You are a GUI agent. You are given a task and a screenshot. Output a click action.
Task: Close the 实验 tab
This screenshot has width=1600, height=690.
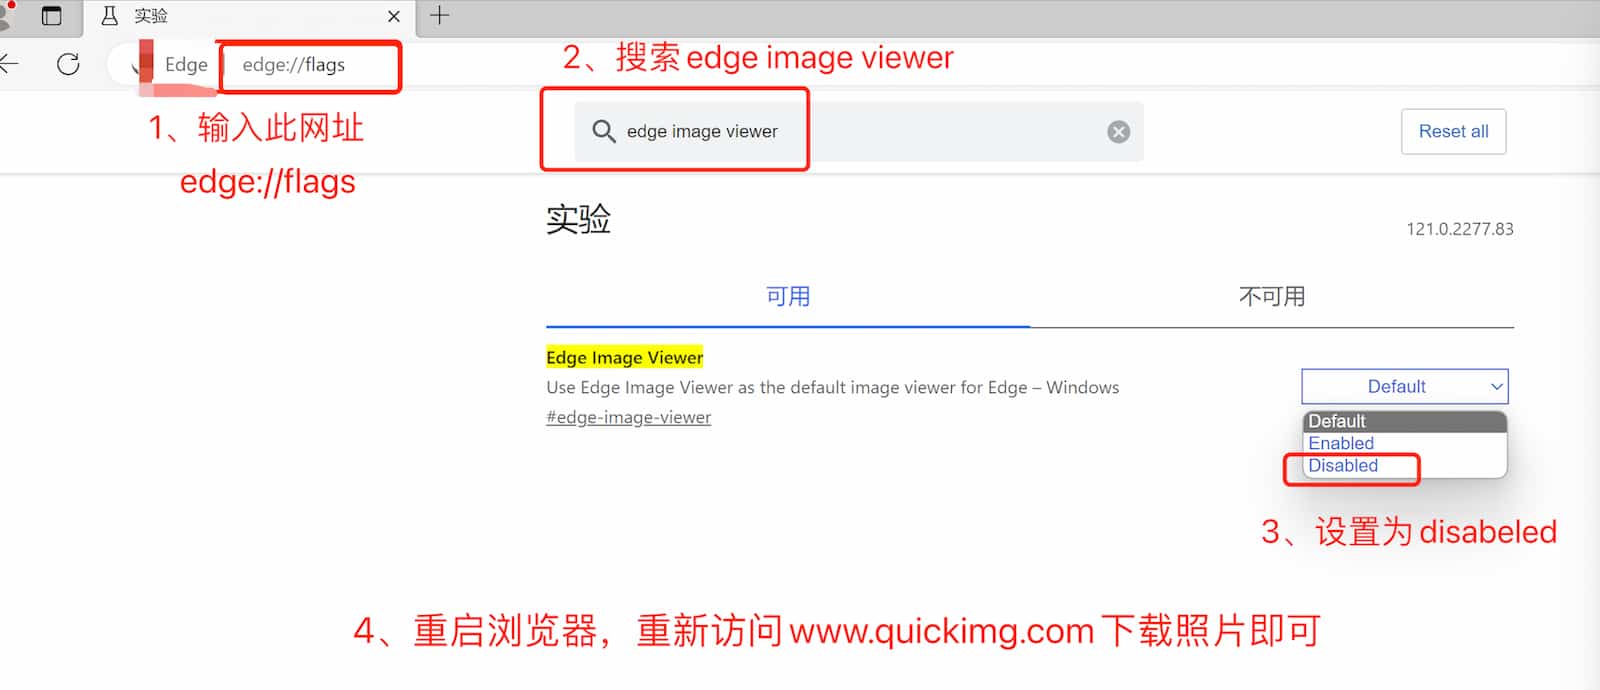tap(394, 16)
